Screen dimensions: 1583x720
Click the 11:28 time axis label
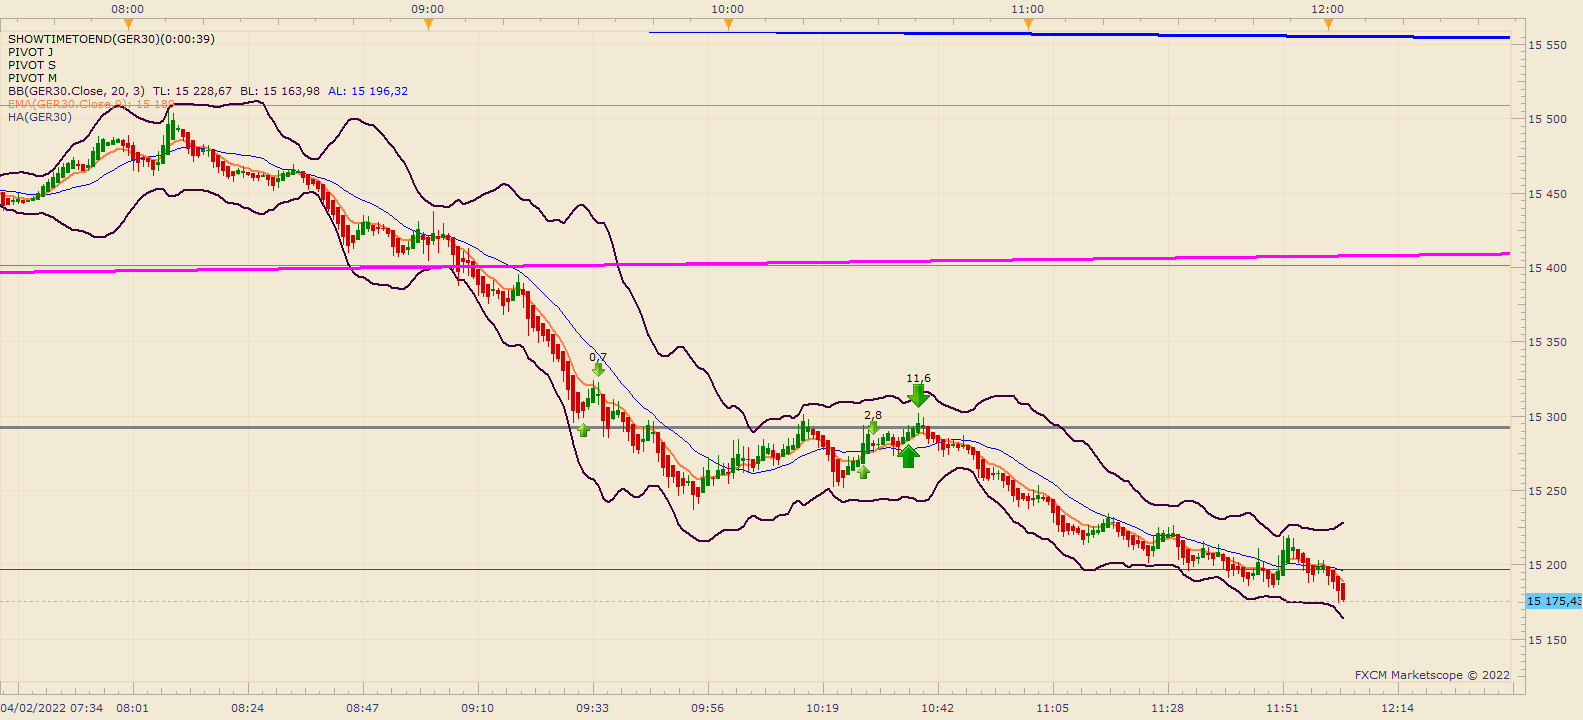tap(1168, 708)
